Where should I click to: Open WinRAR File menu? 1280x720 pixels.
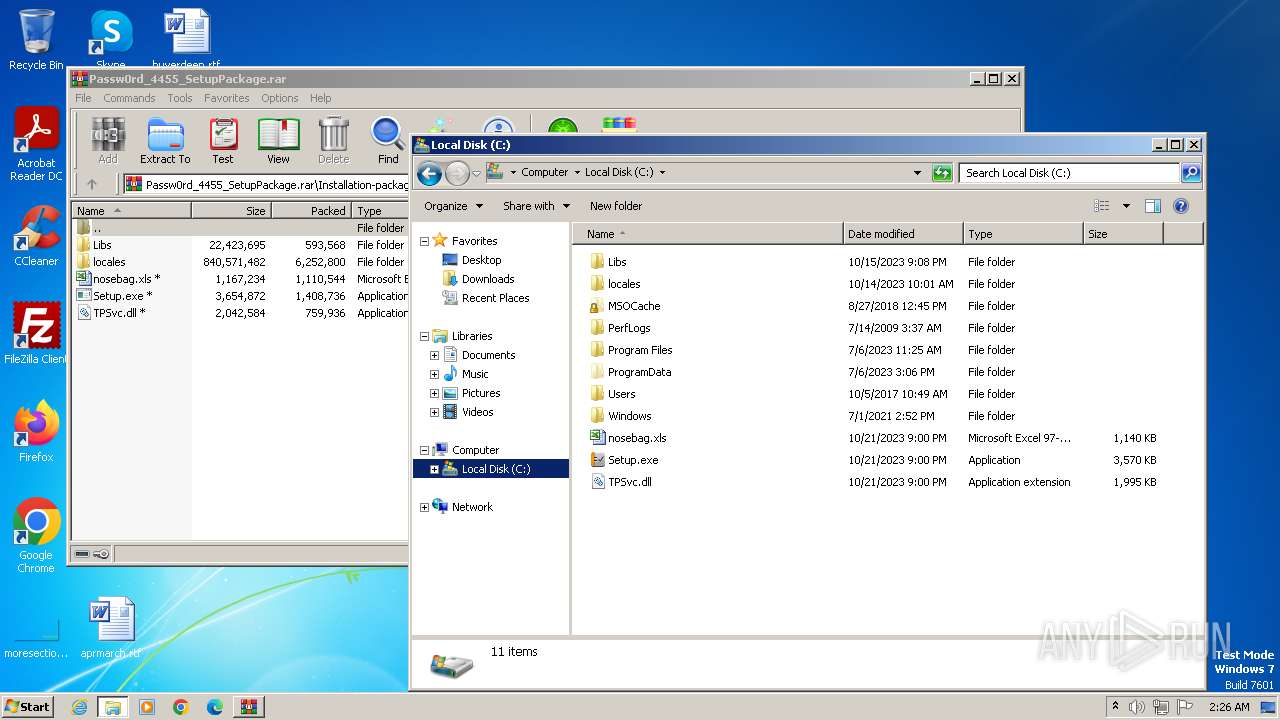(83, 98)
